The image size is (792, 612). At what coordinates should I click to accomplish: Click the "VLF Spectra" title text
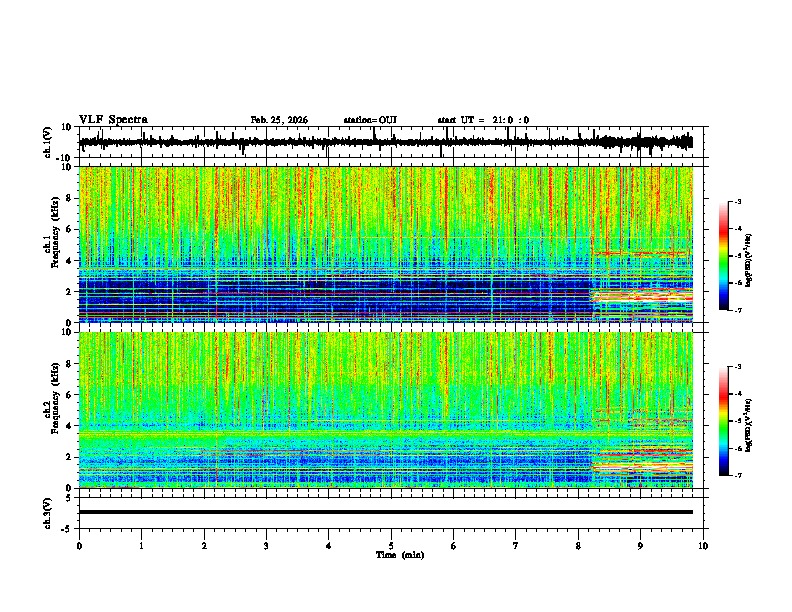113,120
